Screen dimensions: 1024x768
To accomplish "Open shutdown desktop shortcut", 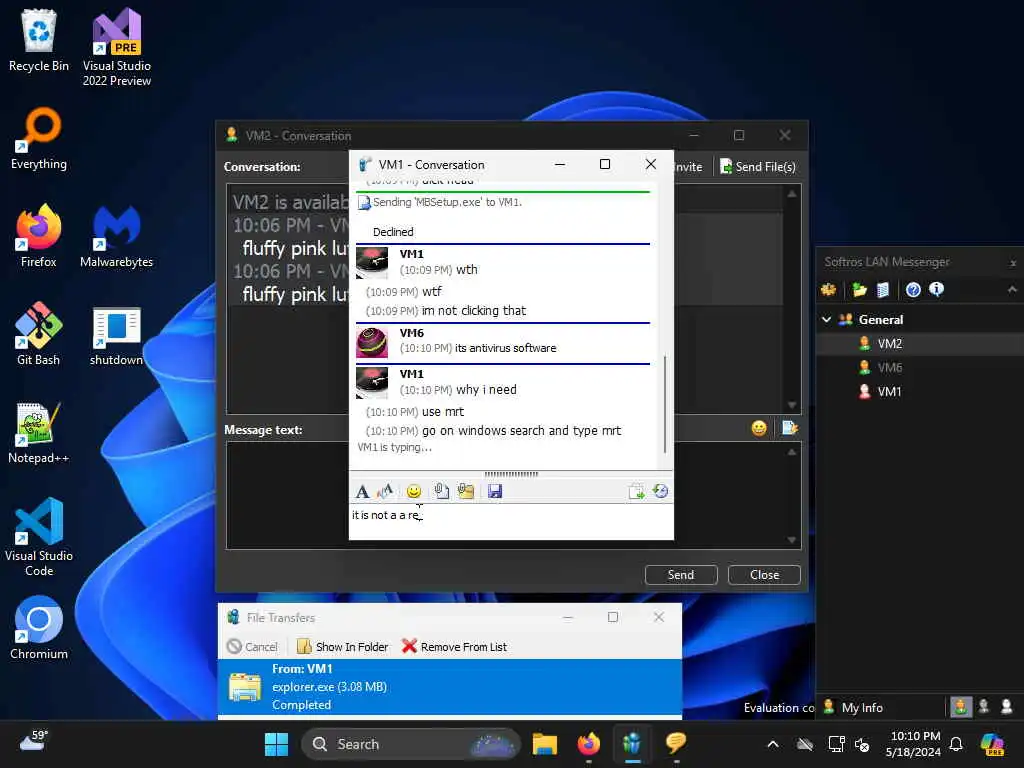I will pyautogui.click(x=116, y=334).
